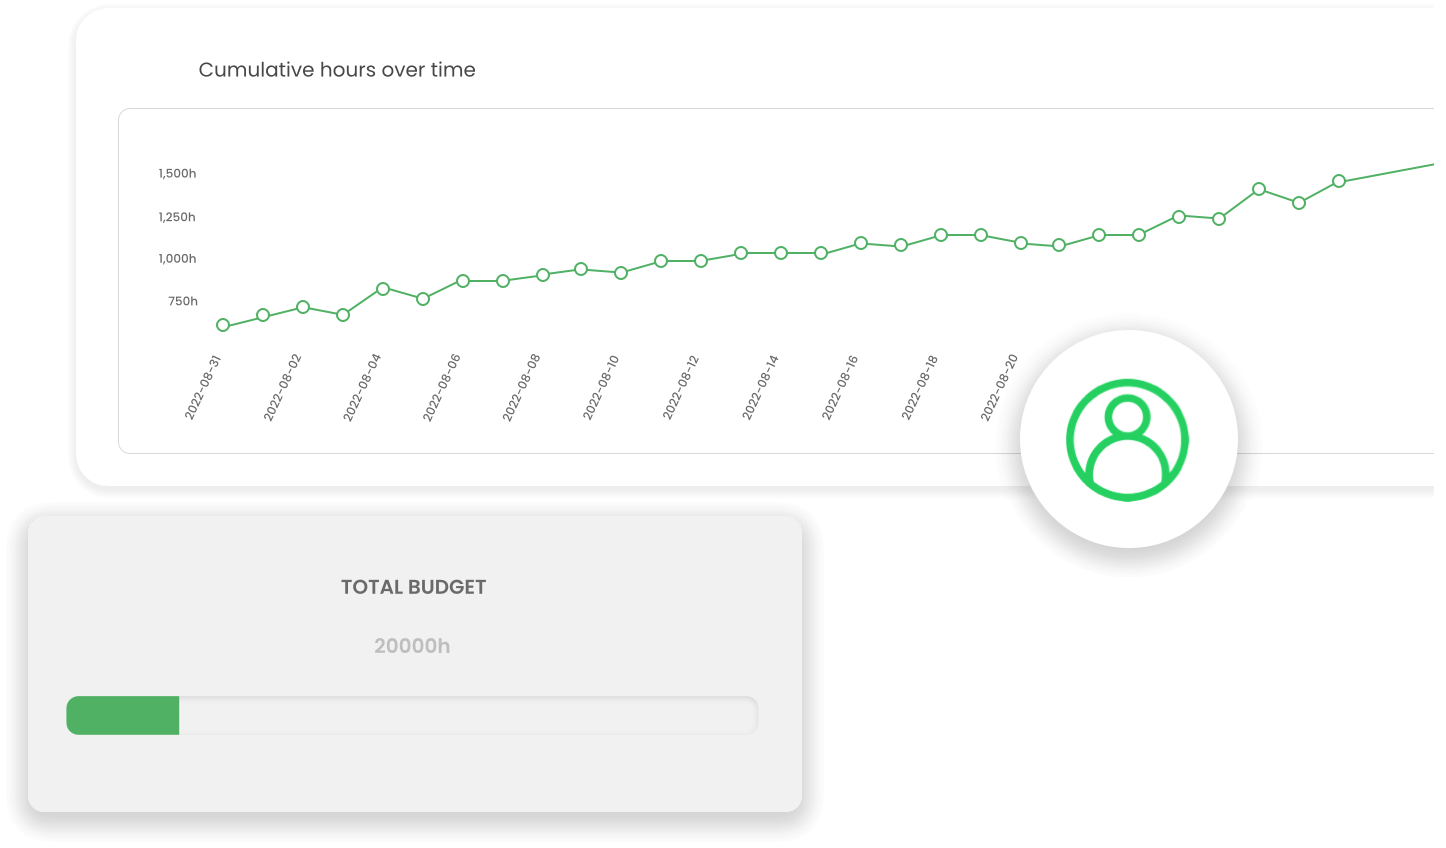Click the 1,500h y-axis label
The height and width of the screenshot is (848, 1446).
coord(177,173)
